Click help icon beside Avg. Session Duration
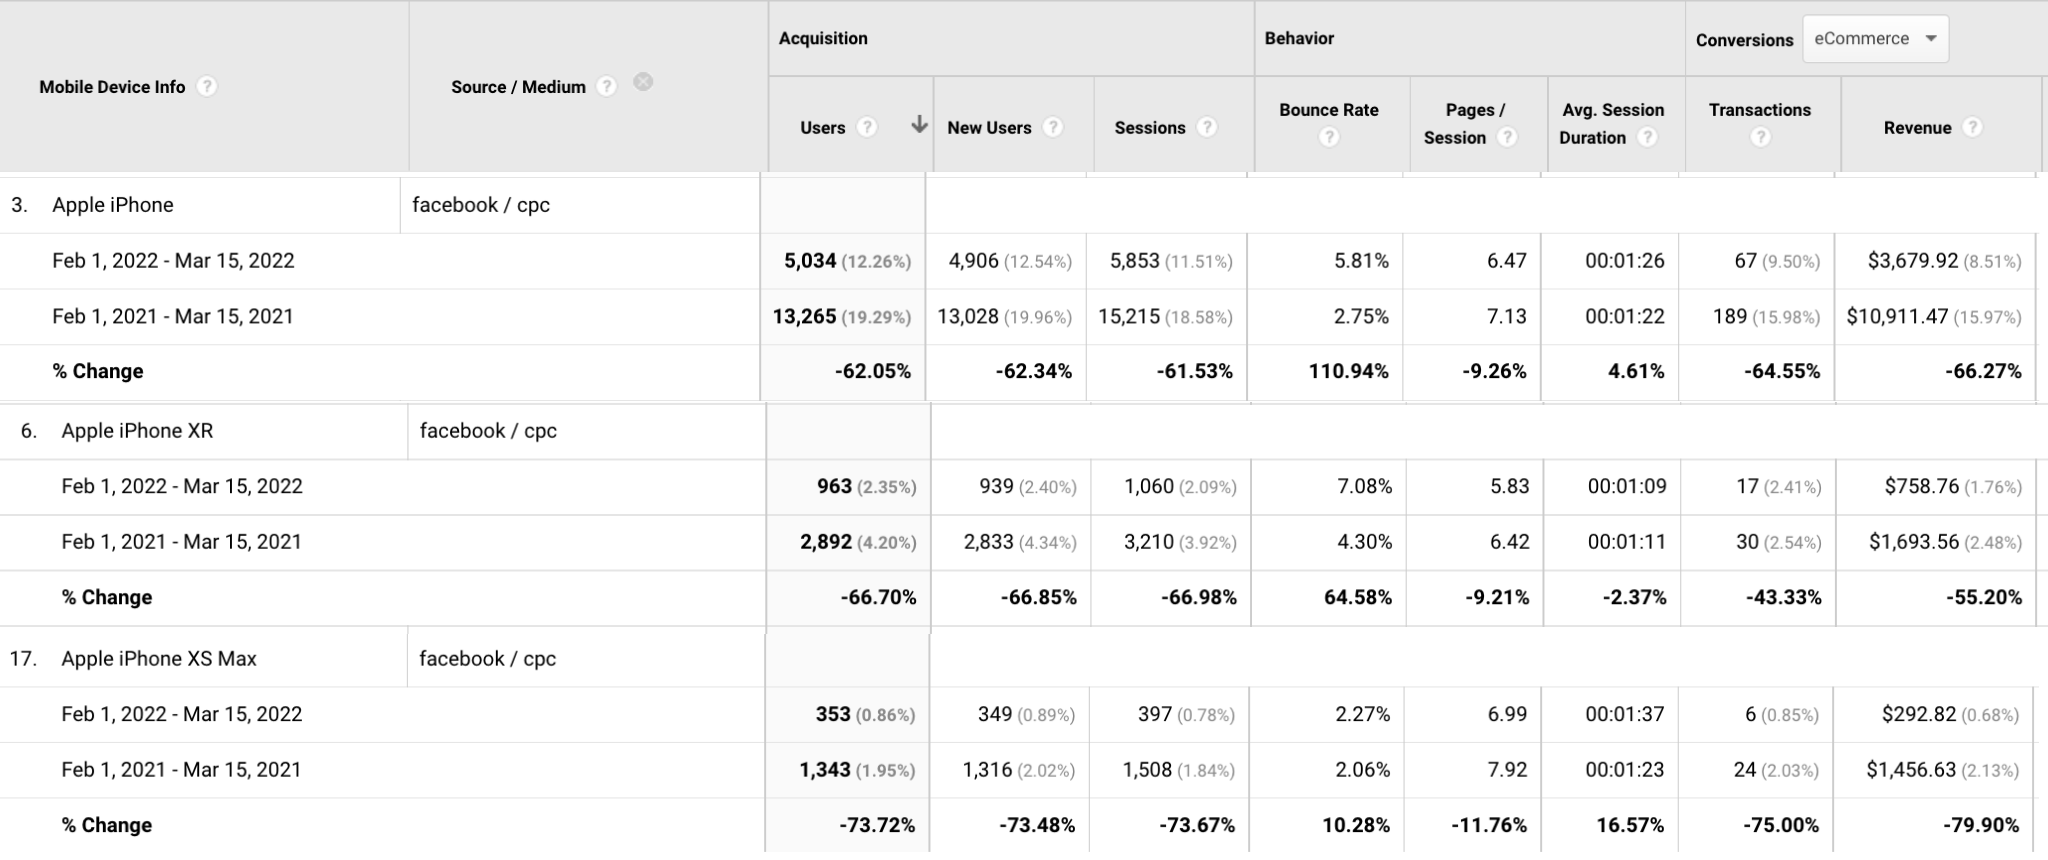 1647,138
